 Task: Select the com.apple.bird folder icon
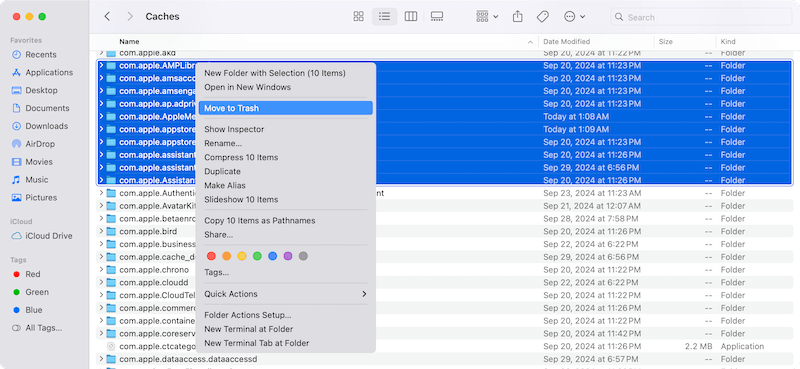pyautogui.click(x=111, y=231)
